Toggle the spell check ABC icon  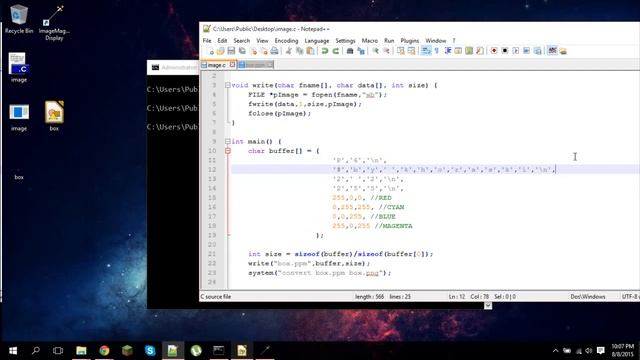tap(552, 51)
